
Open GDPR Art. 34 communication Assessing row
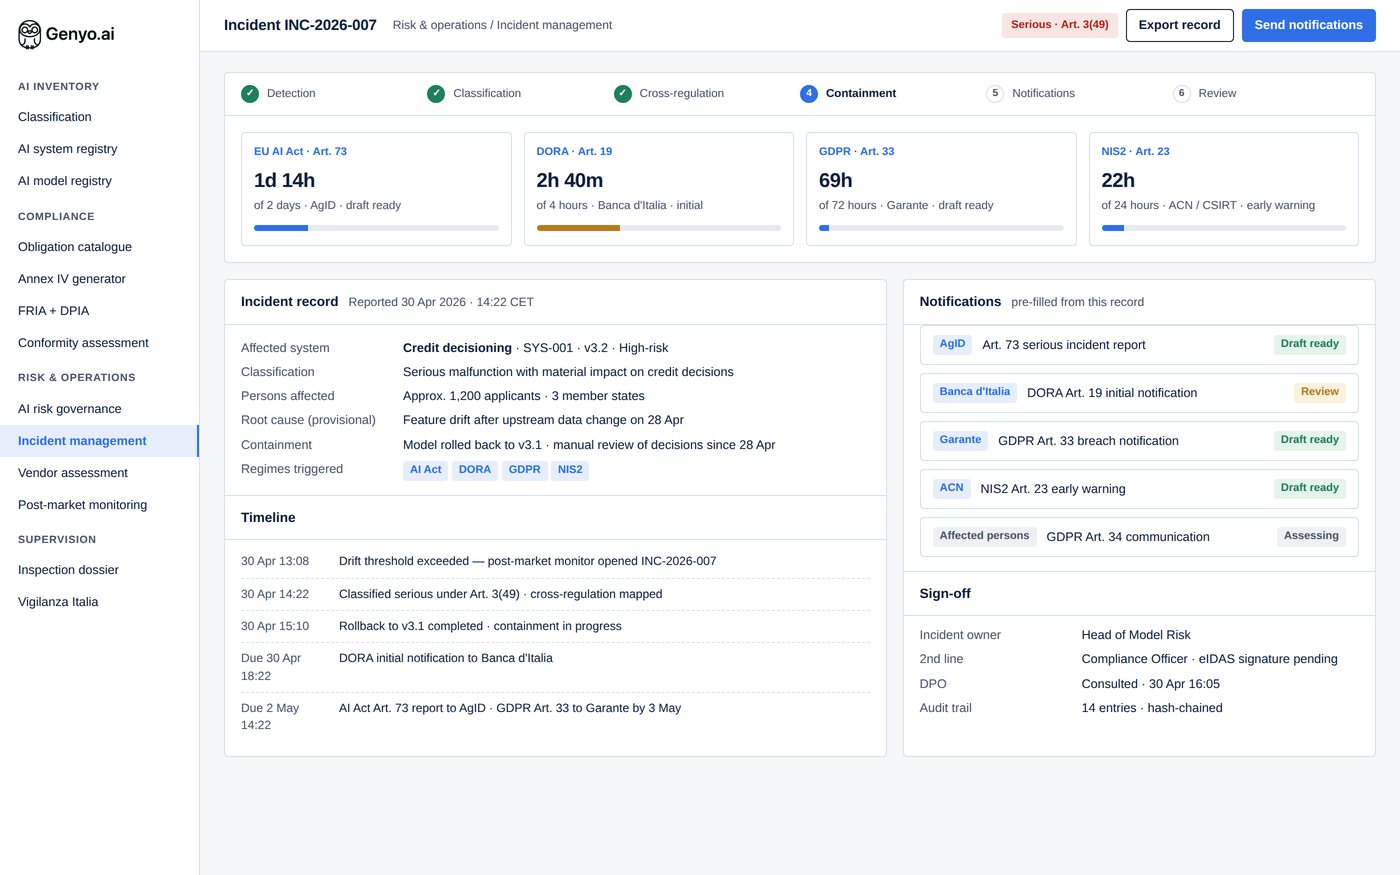click(x=1139, y=537)
